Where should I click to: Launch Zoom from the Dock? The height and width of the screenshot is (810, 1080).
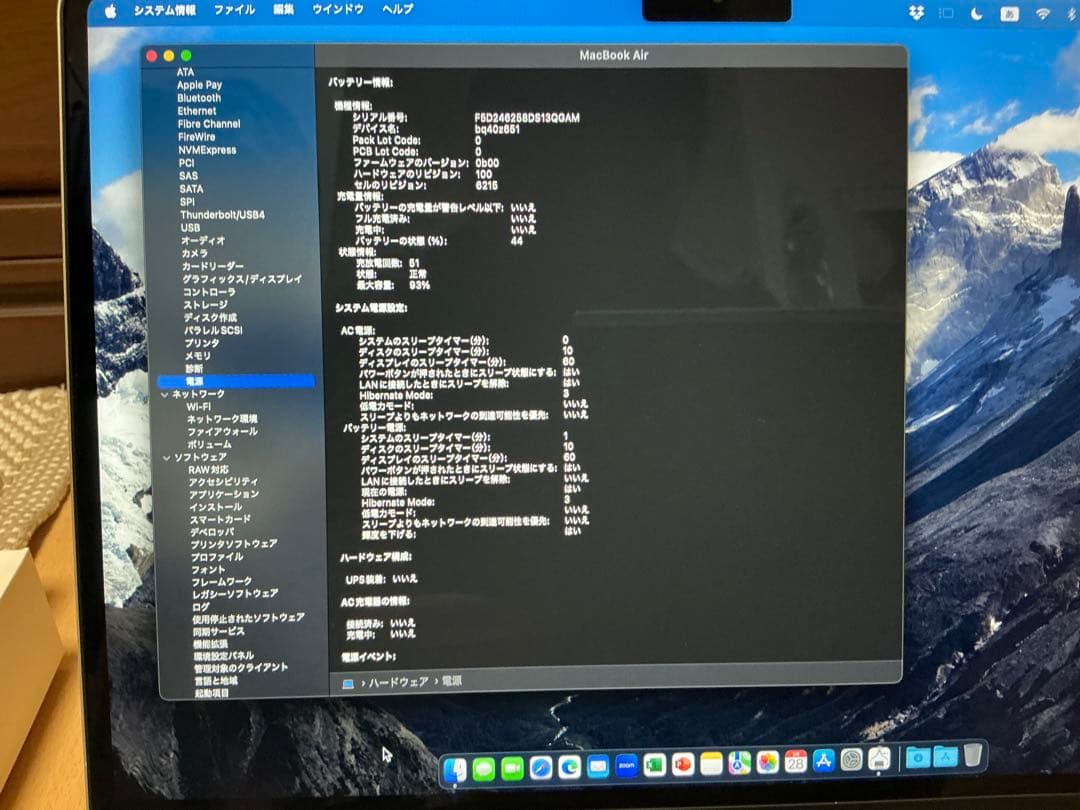(626, 765)
